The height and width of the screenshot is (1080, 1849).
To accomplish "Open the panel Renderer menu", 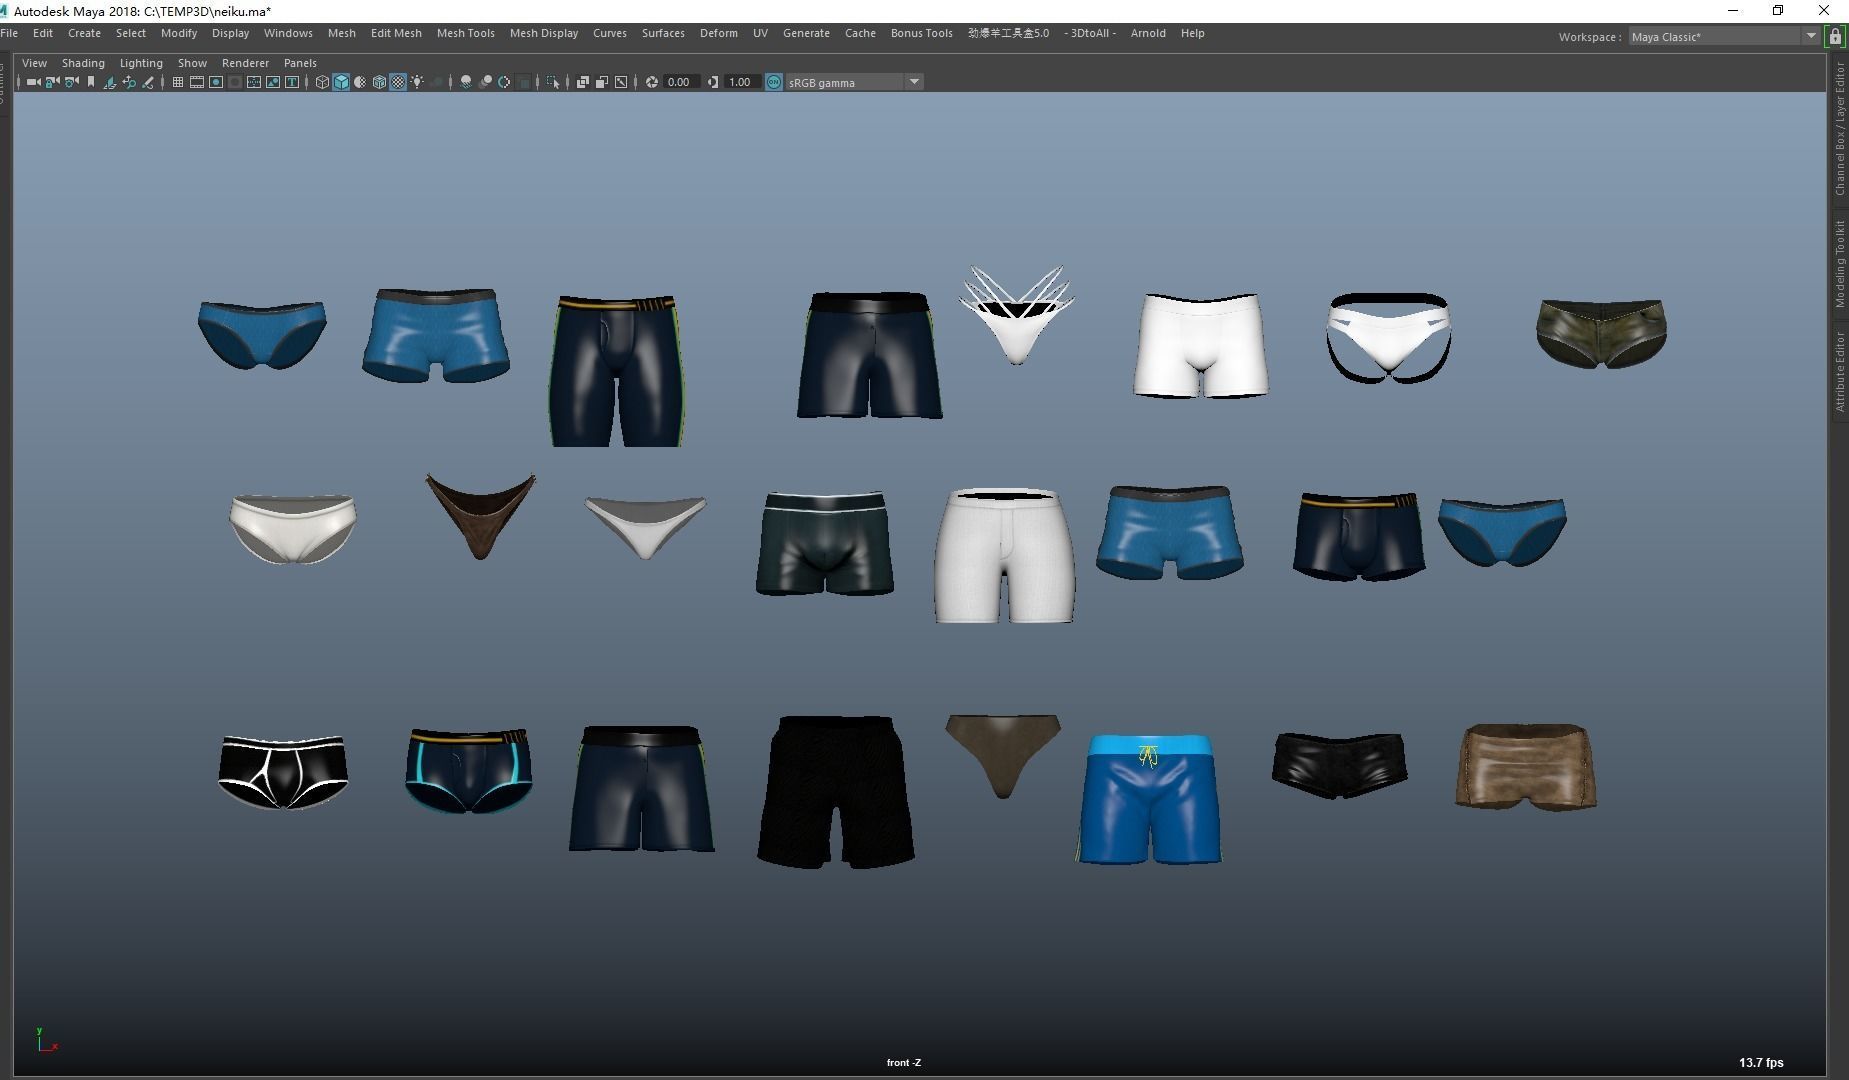I will [245, 63].
